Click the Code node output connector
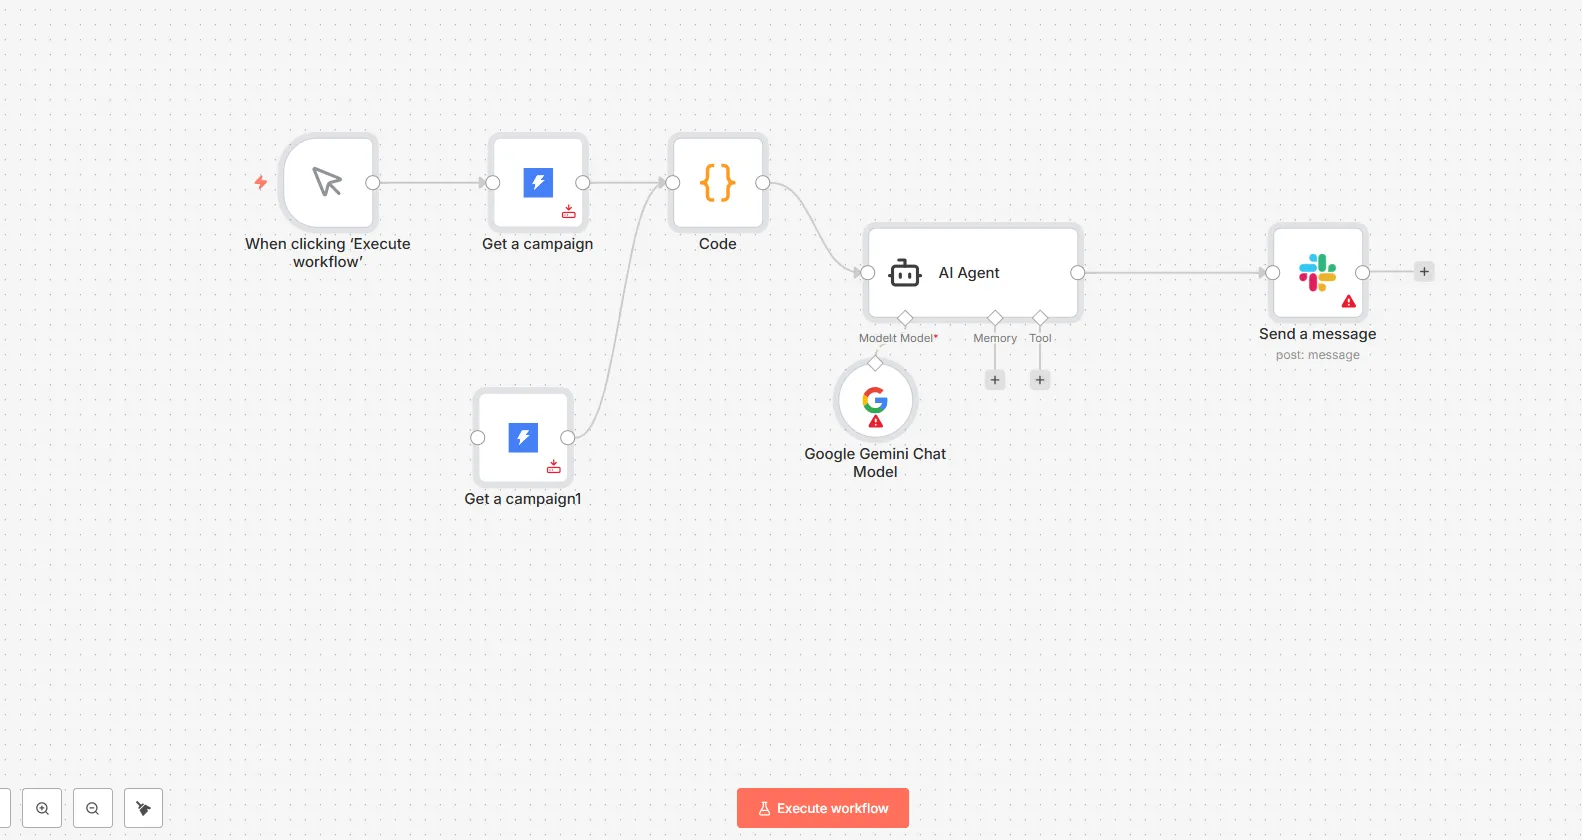 (763, 183)
